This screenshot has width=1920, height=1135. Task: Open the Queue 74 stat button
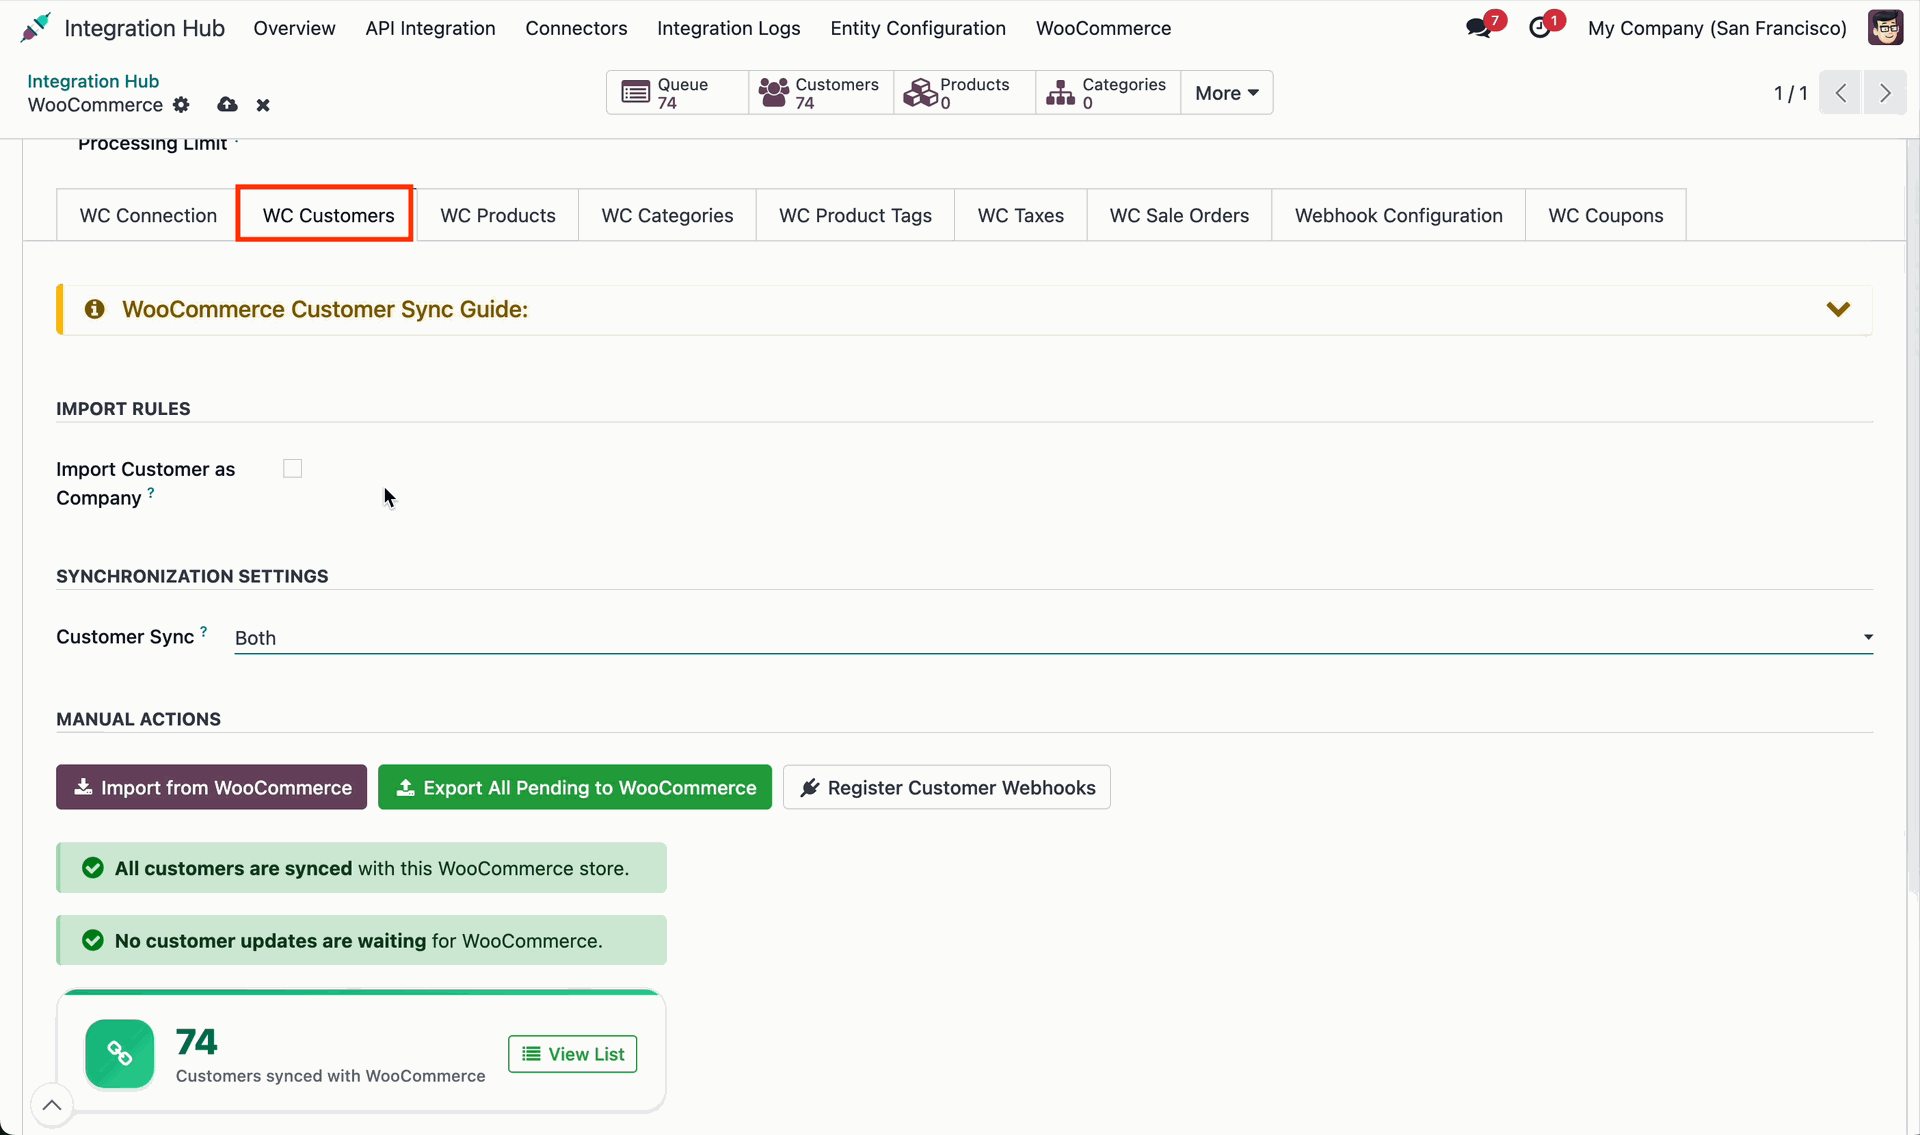click(677, 93)
